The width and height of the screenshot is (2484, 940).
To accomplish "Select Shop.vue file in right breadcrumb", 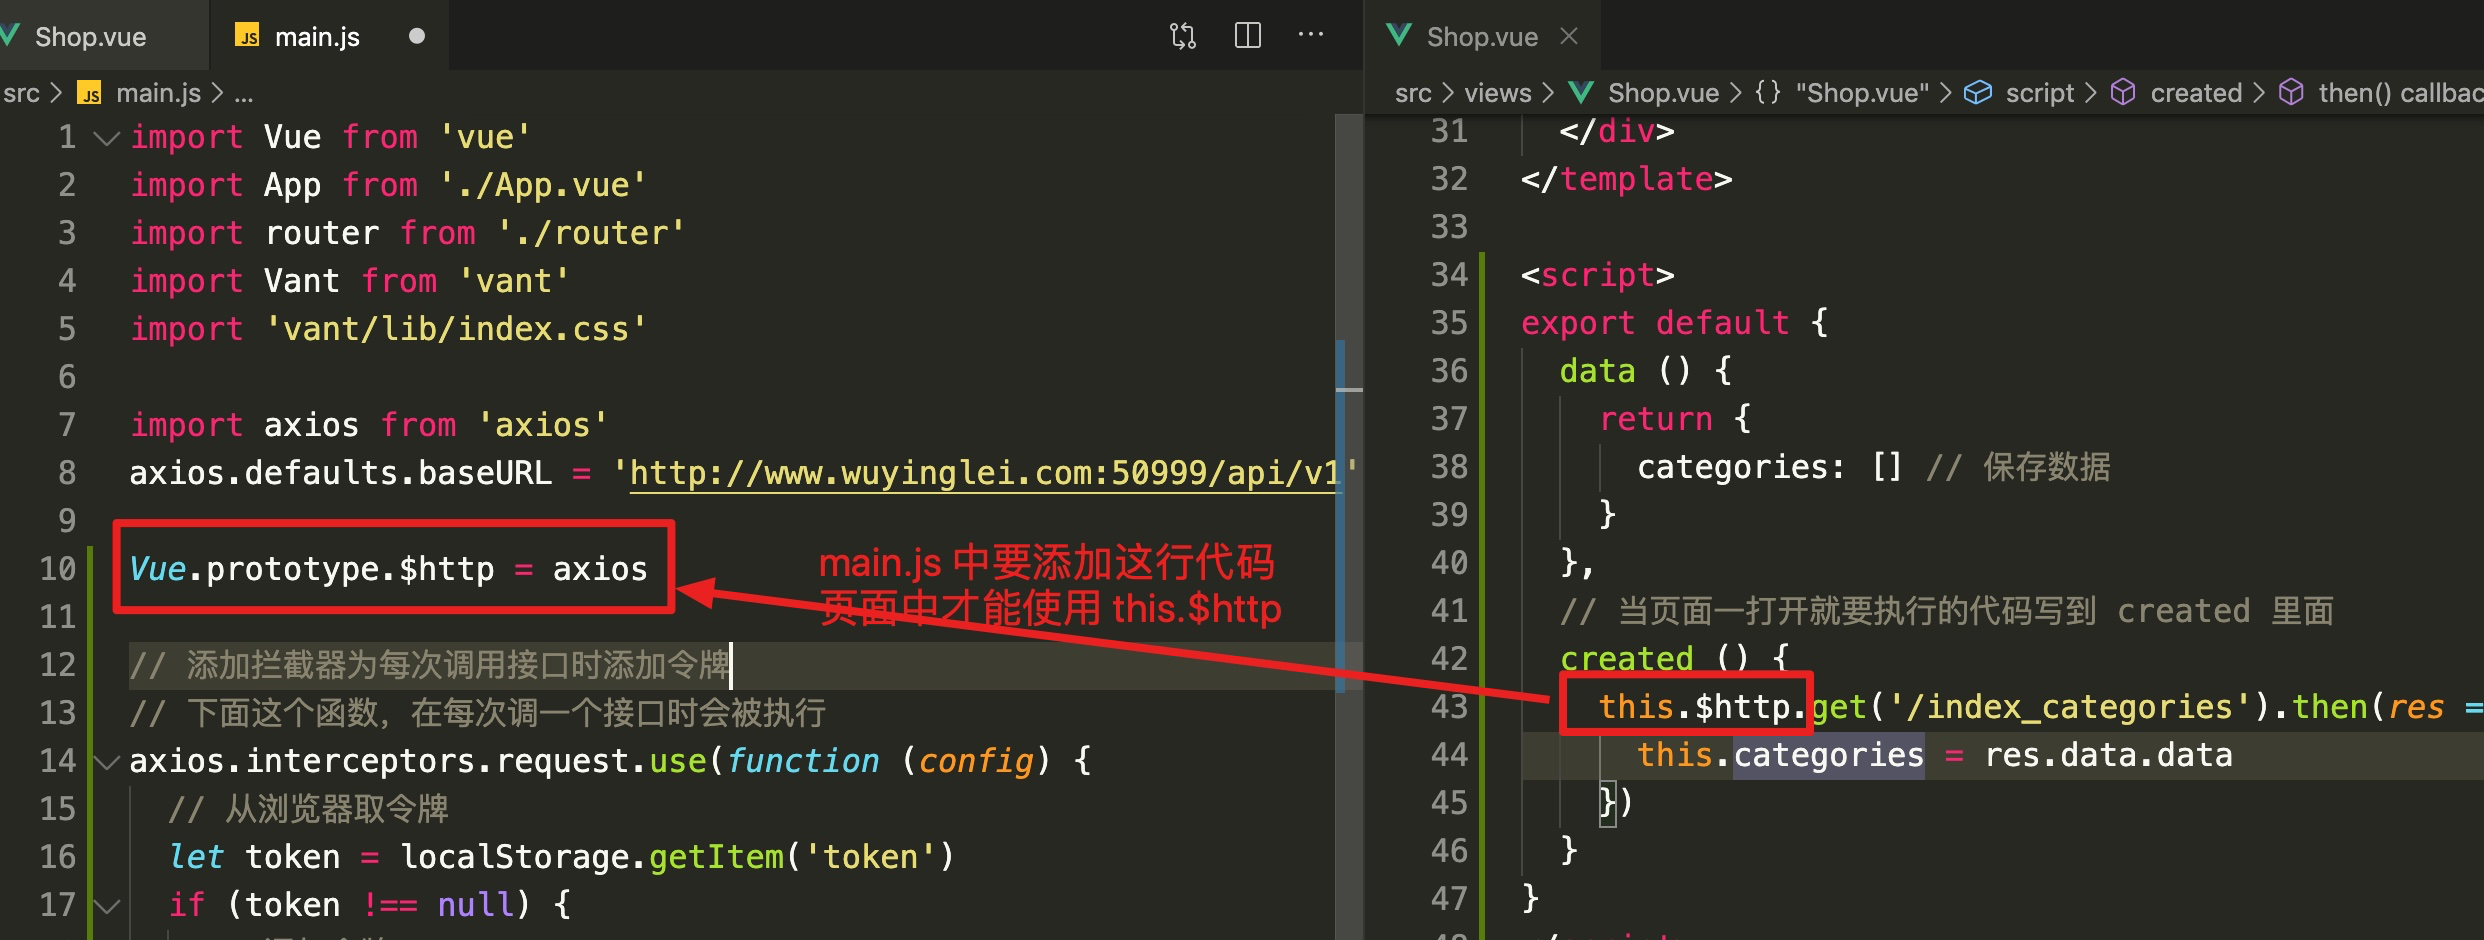I will [1663, 94].
